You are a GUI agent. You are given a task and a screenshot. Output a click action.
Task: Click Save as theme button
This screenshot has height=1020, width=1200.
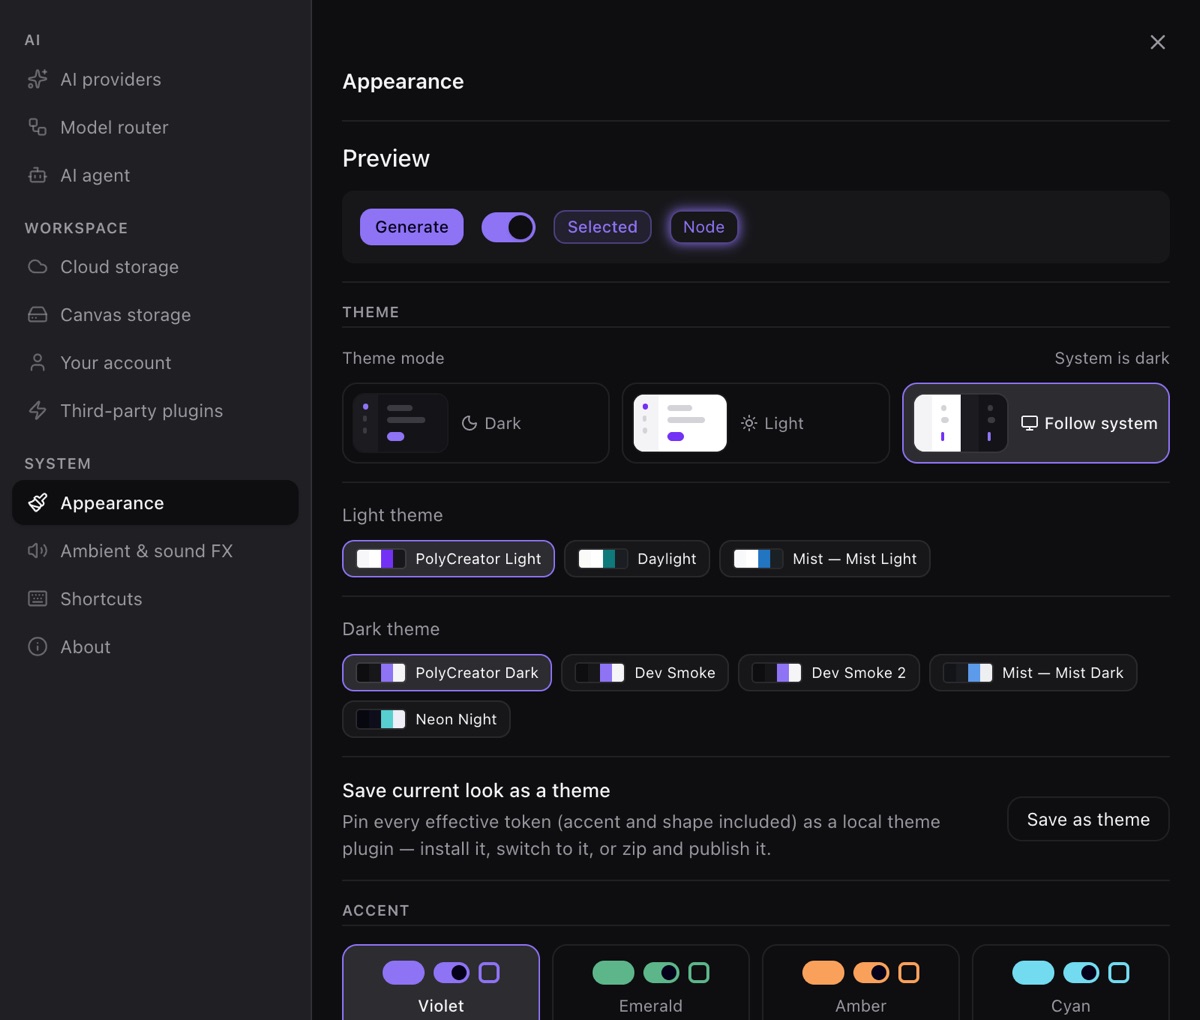1088,819
